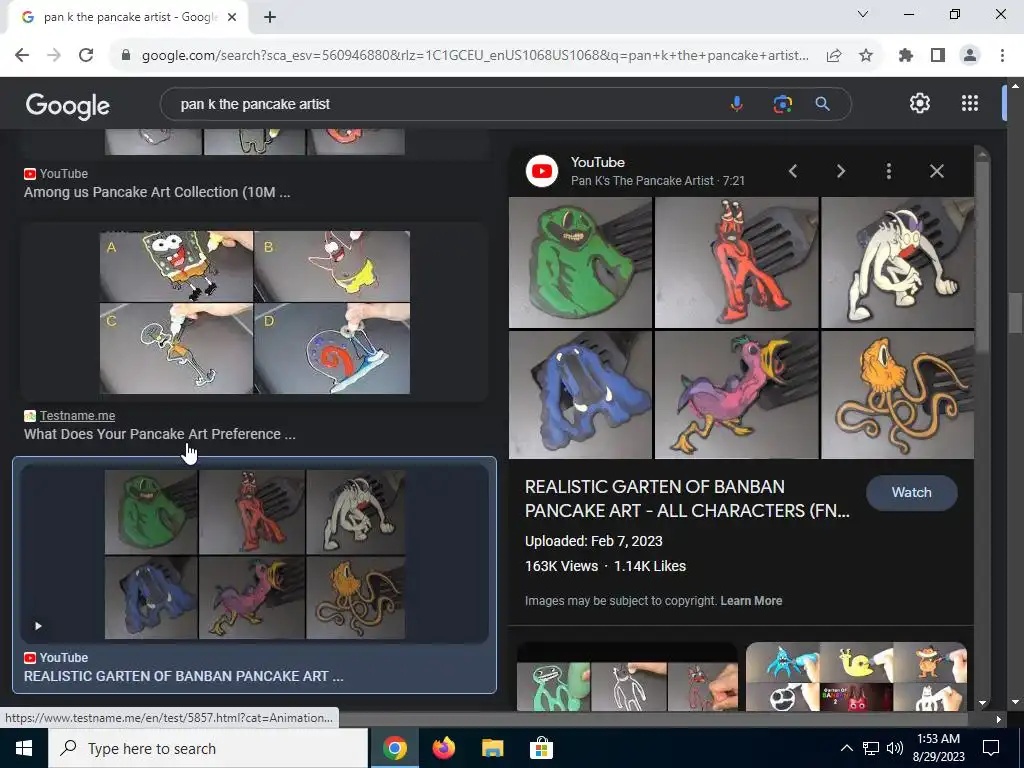Open the SpongeBob pancake art thumbnail
The height and width of the screenshot is (768, 1024).
coord(255,312)
